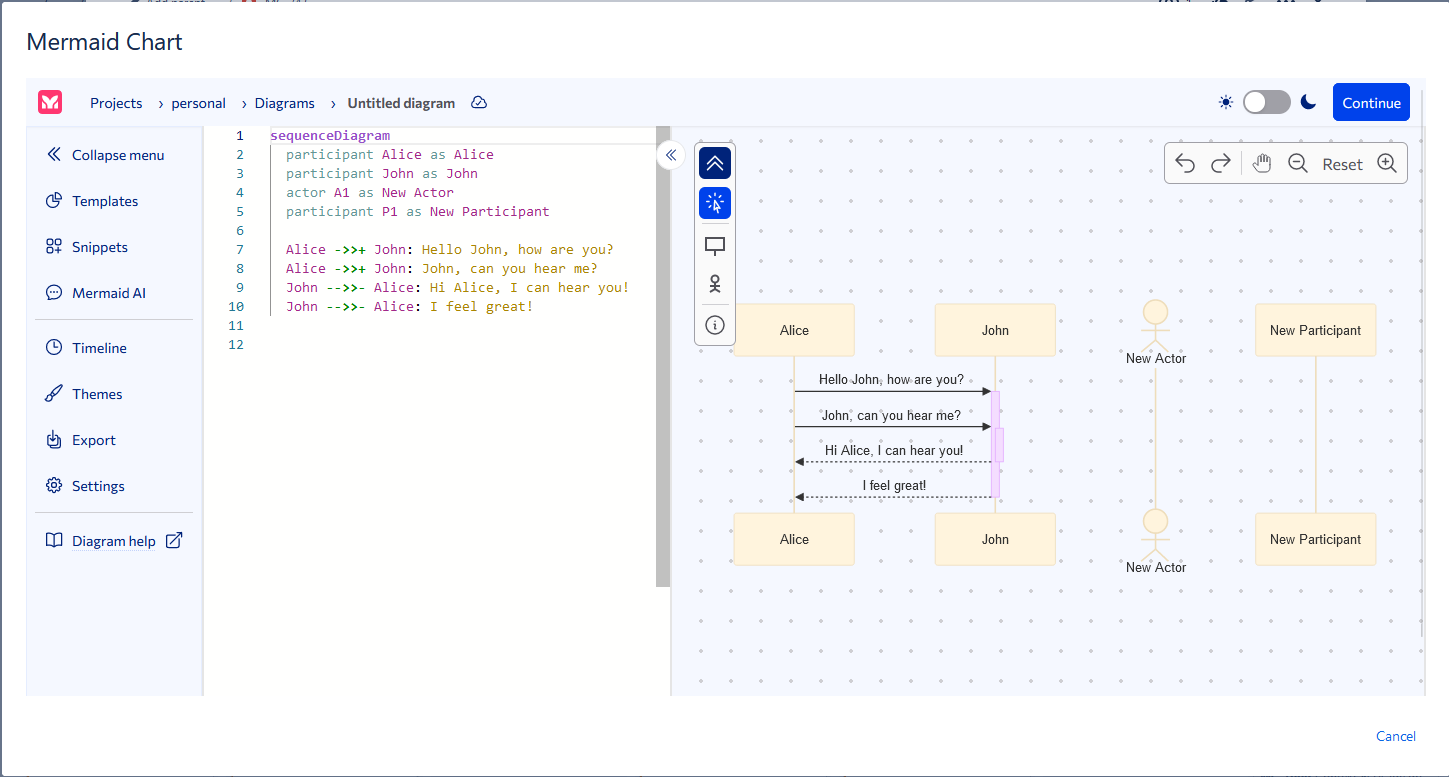Image resolution: width=1449 pixels, height=777 pixels.
Task: Click the Mermaid logo icon
Action: (50, 102)
